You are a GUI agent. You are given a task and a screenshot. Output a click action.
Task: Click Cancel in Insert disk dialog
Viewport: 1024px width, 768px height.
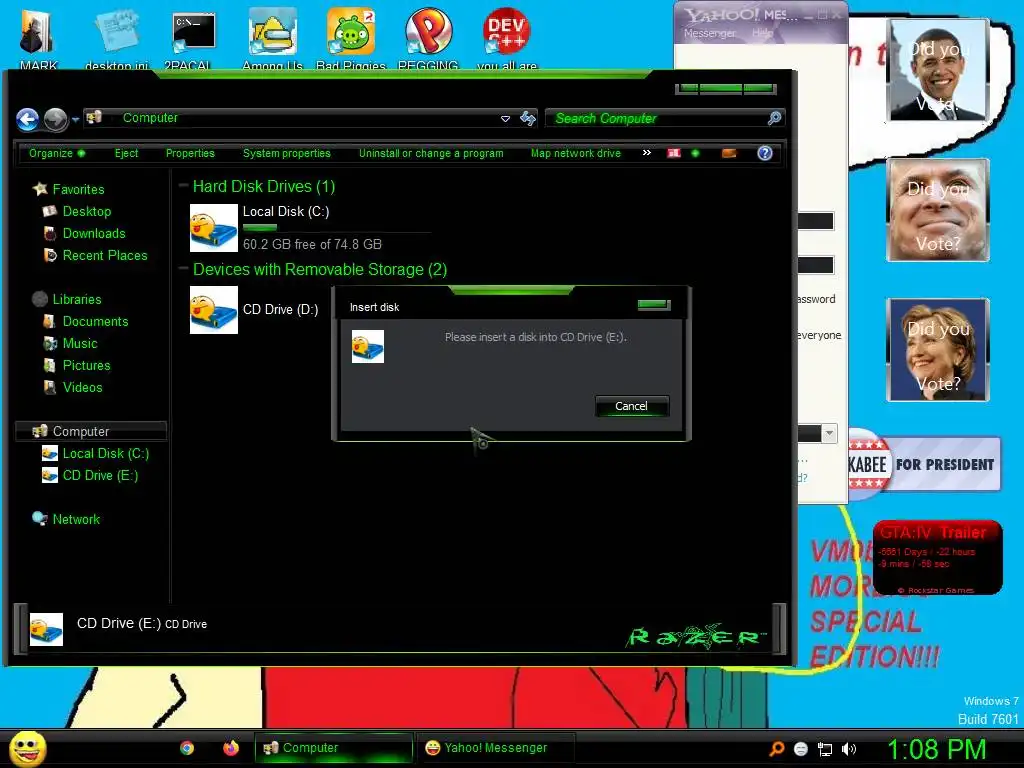point(632,406)
